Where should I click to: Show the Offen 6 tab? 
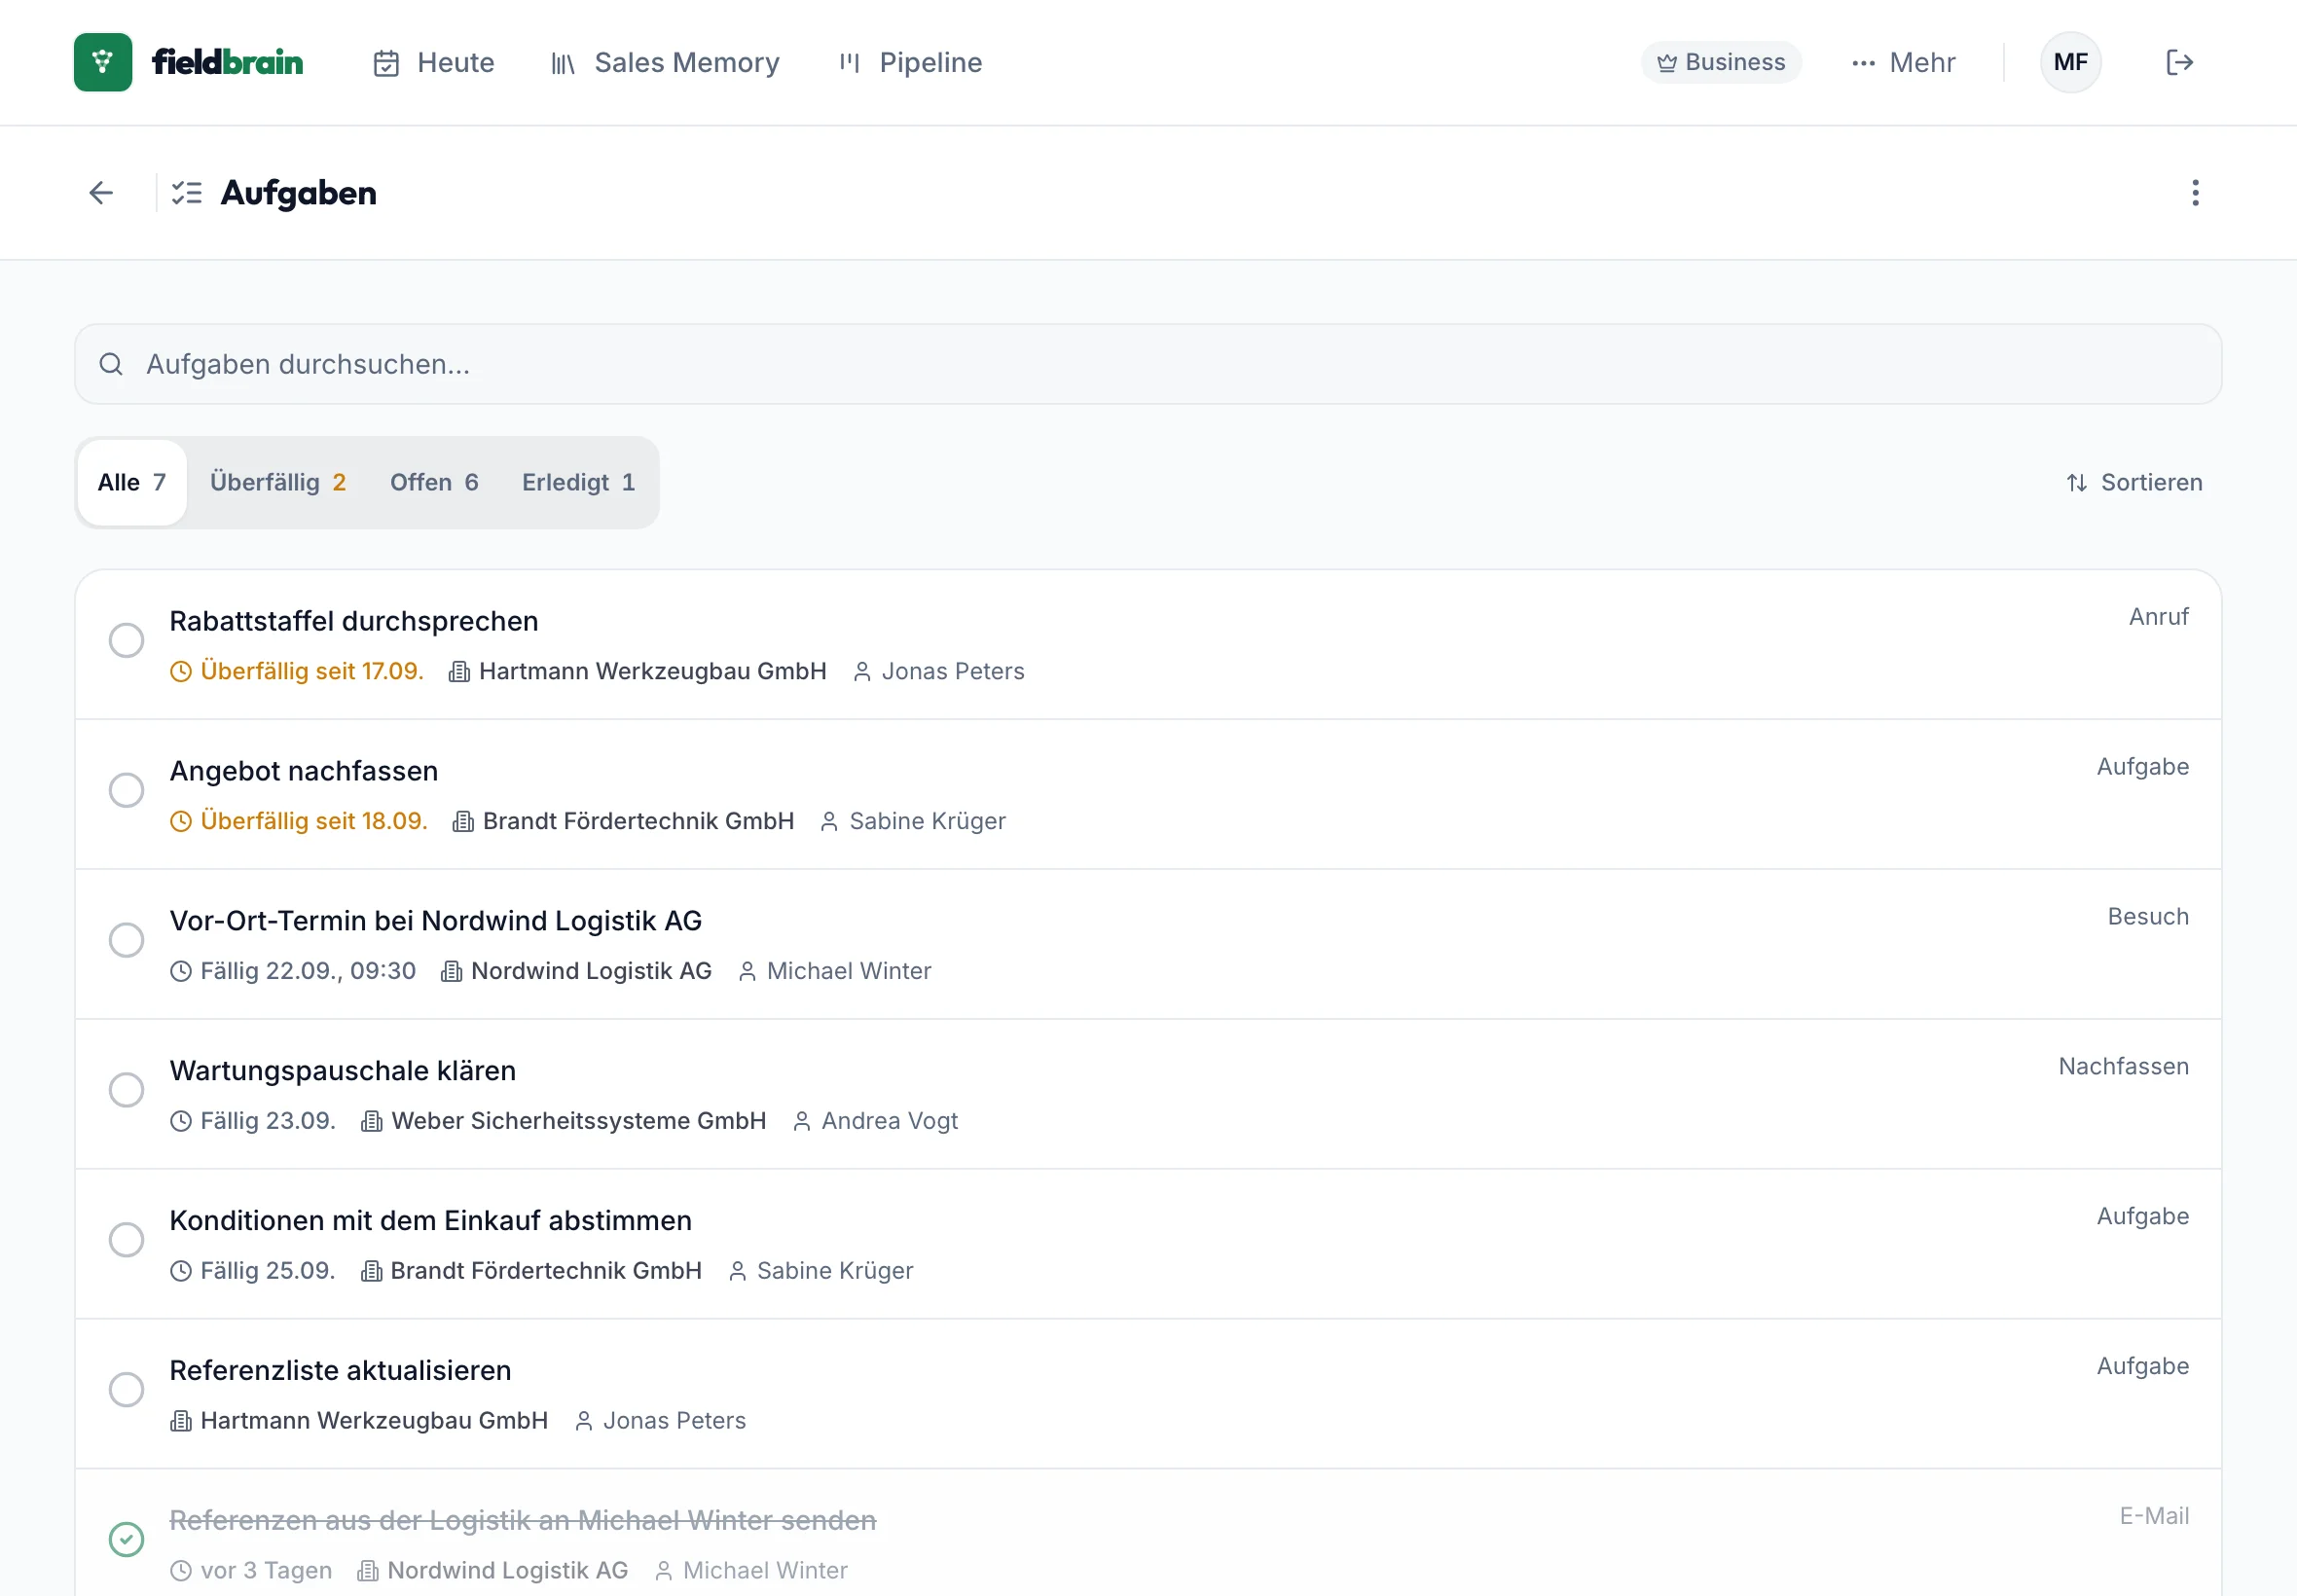434,483
